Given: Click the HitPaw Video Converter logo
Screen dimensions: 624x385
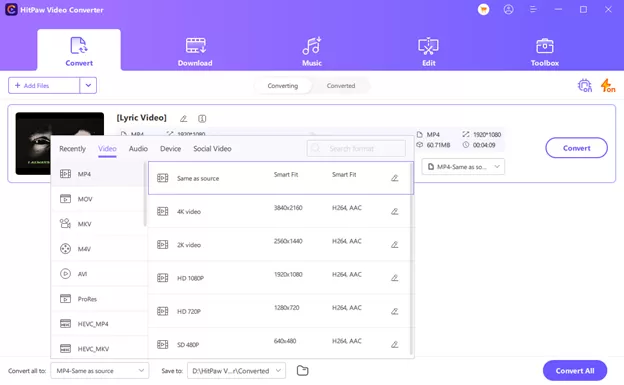Looking at the screenshot, I should (11, 10).
